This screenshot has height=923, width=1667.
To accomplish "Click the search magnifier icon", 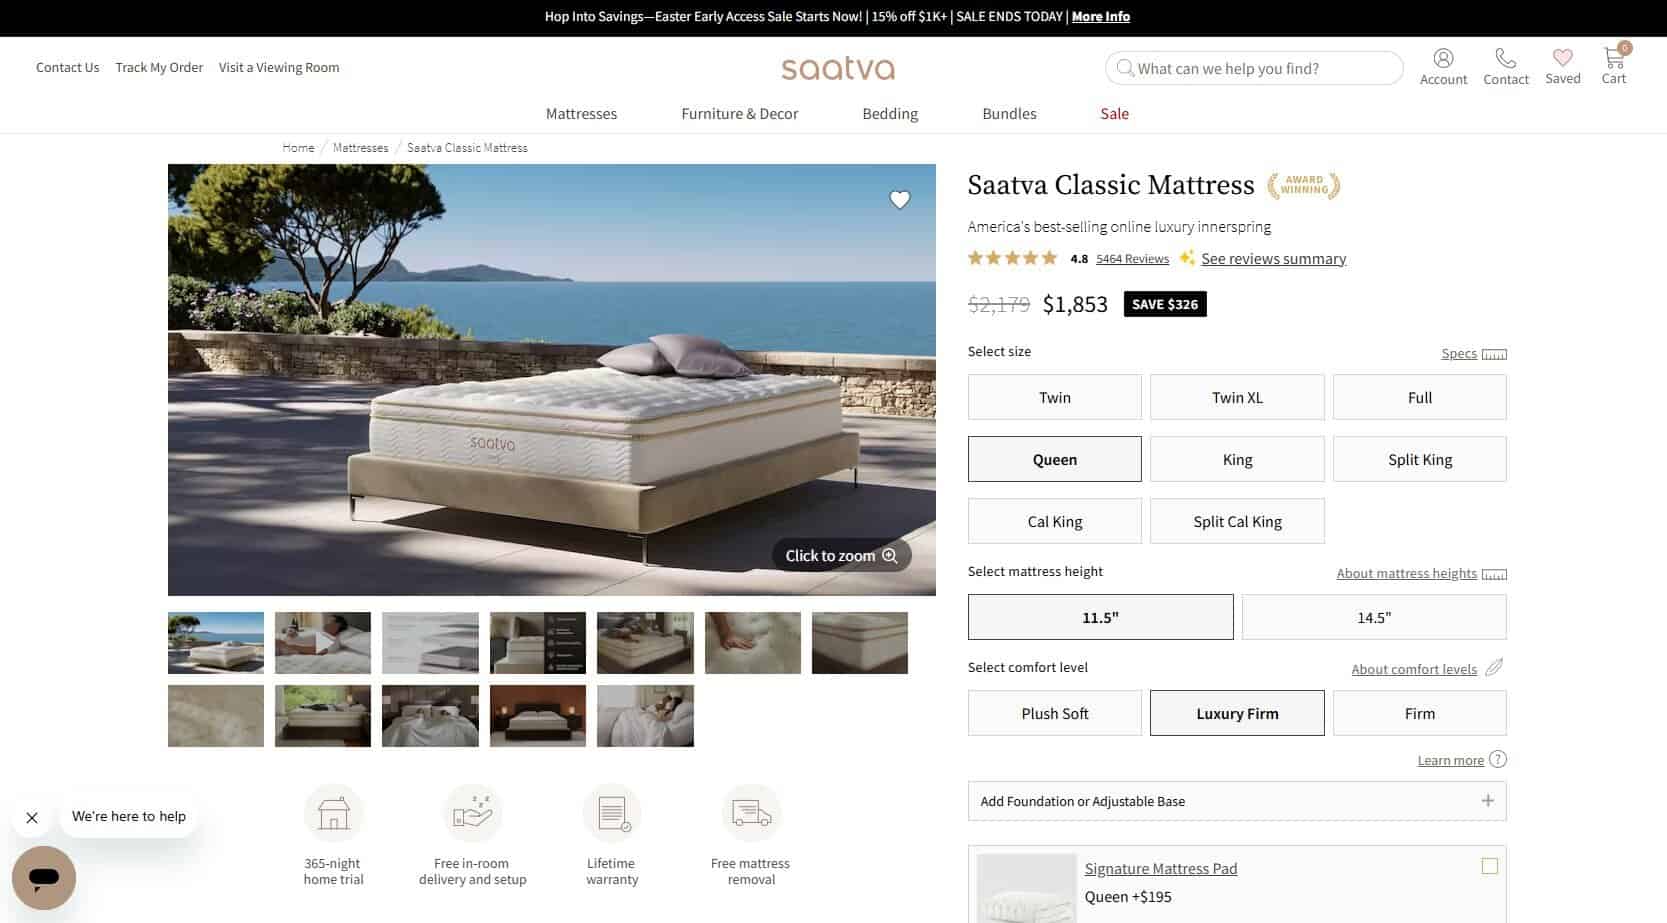I will (x=1125, y=68).
